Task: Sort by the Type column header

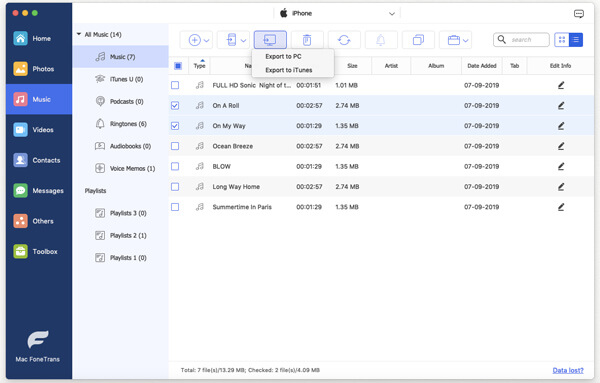Action: click(x=199, y=66)
